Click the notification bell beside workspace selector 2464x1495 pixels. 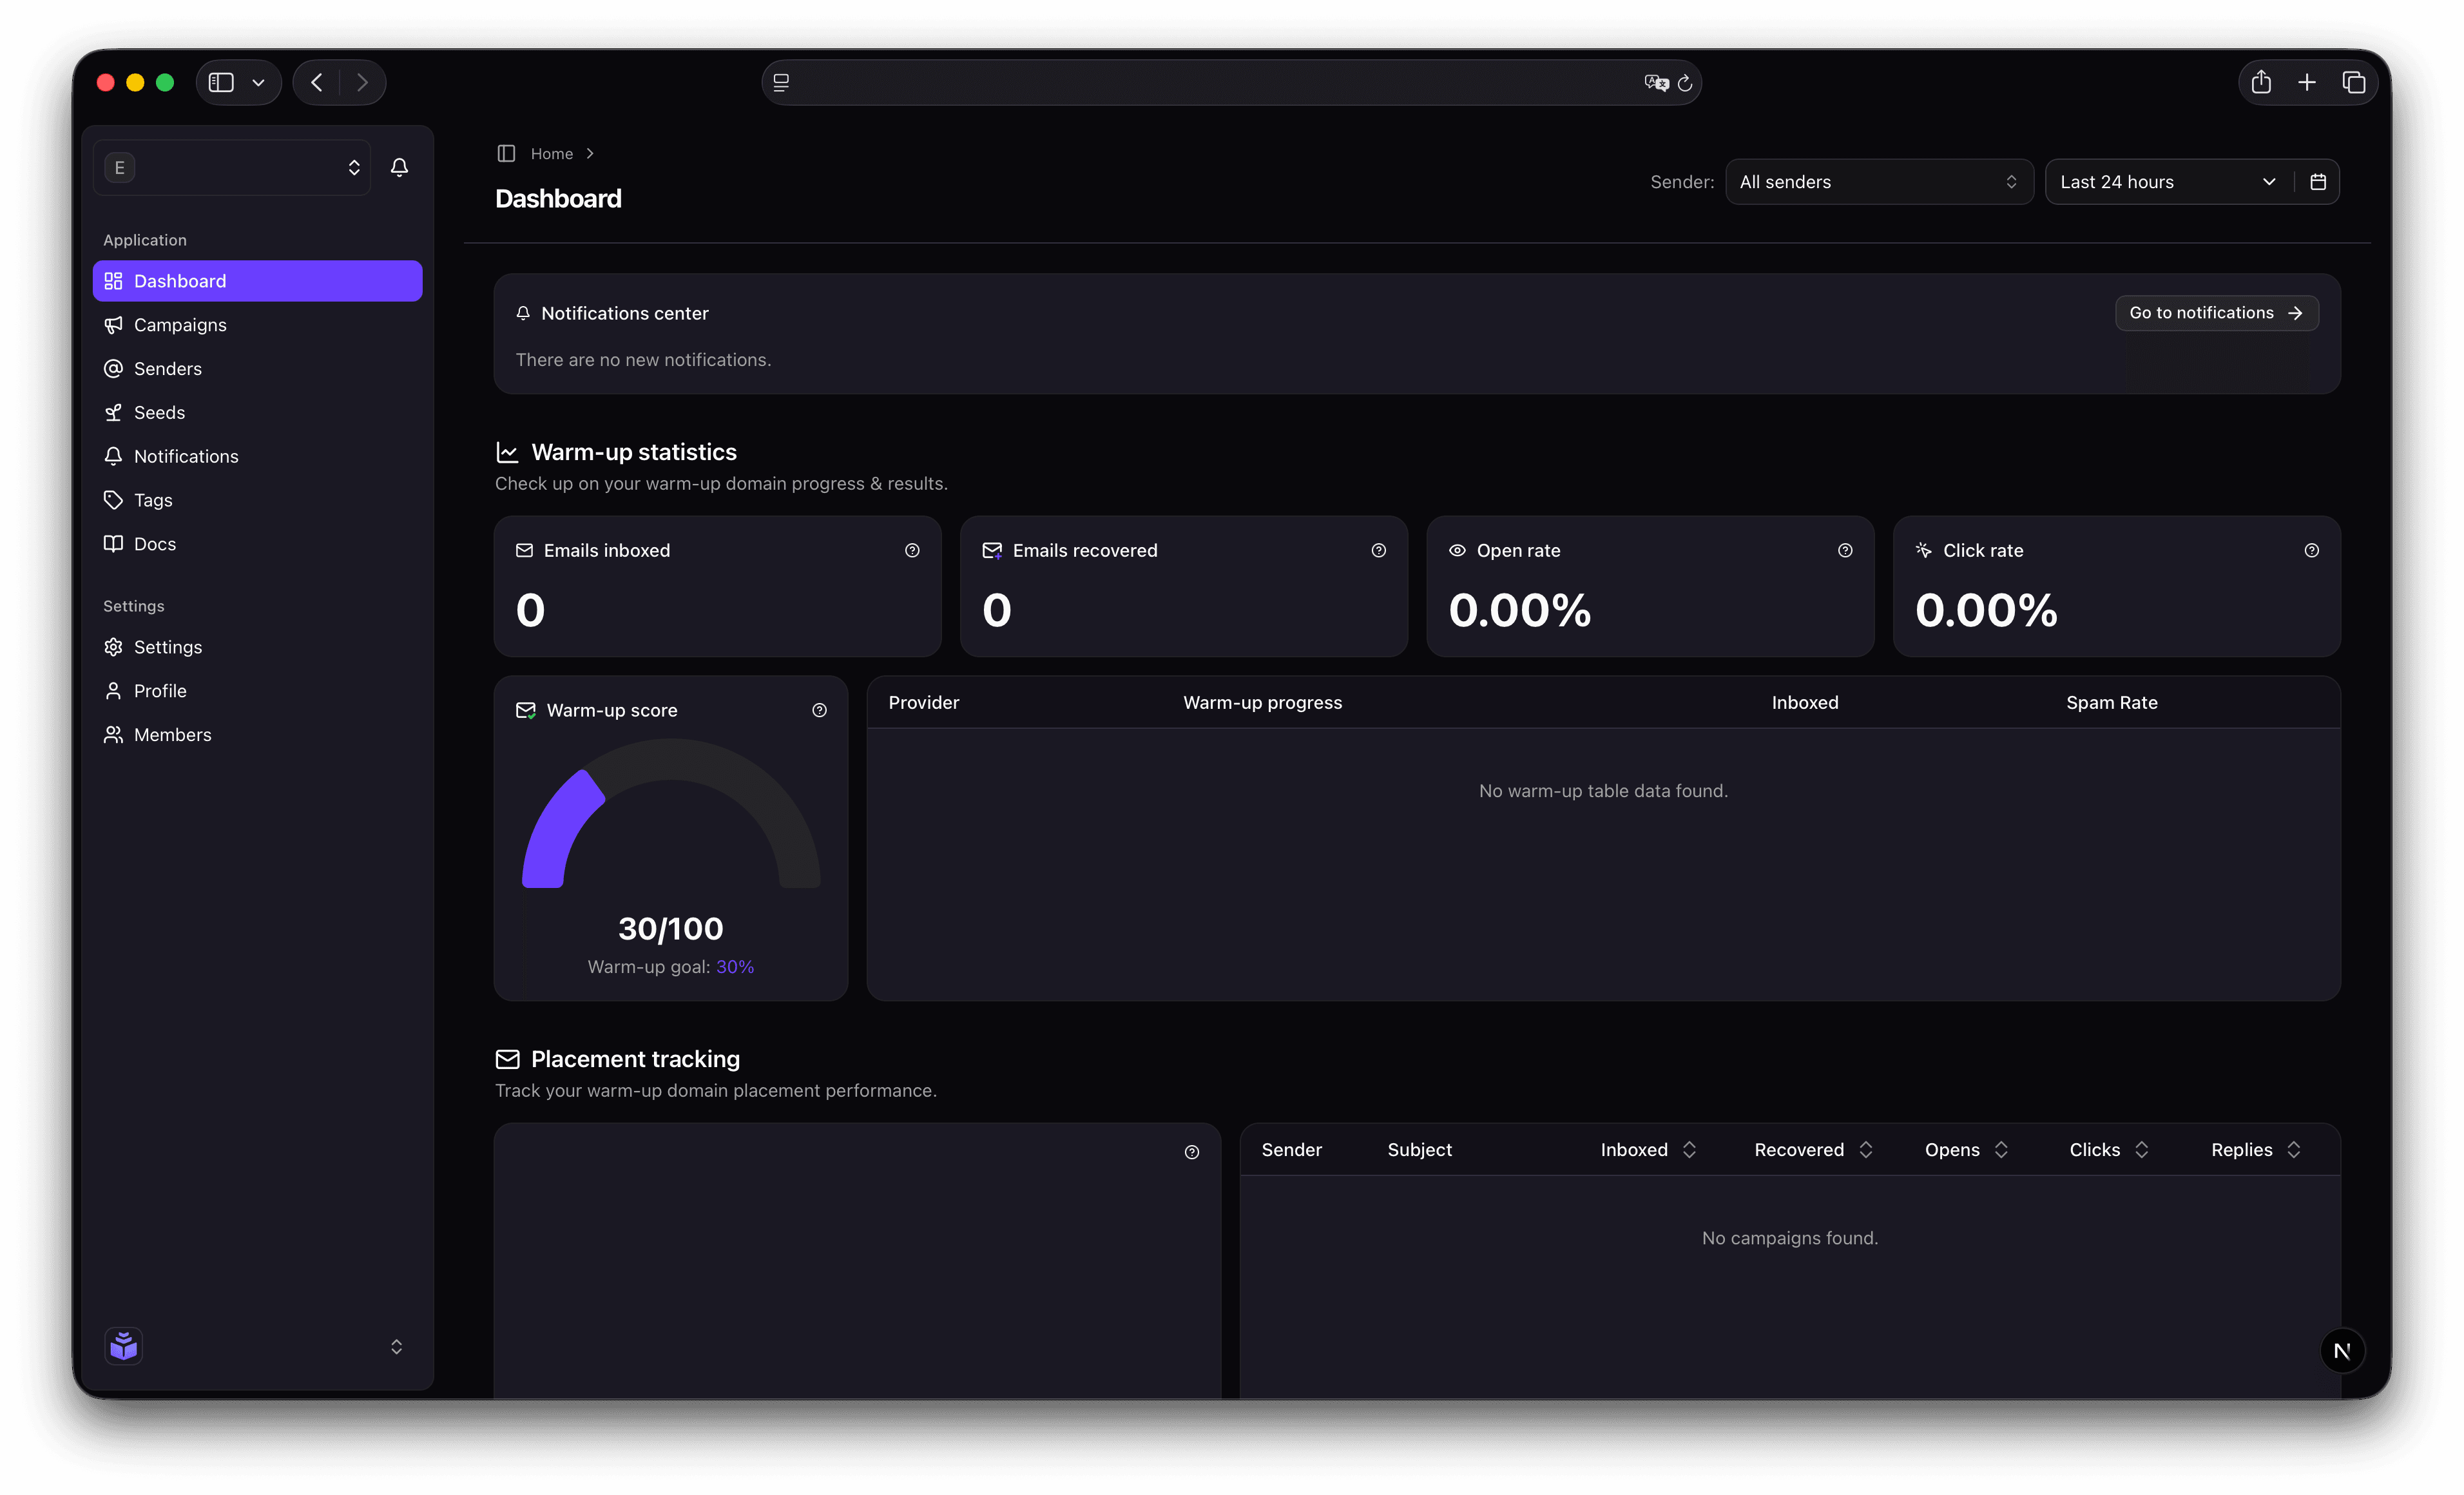tap(399, 167)
